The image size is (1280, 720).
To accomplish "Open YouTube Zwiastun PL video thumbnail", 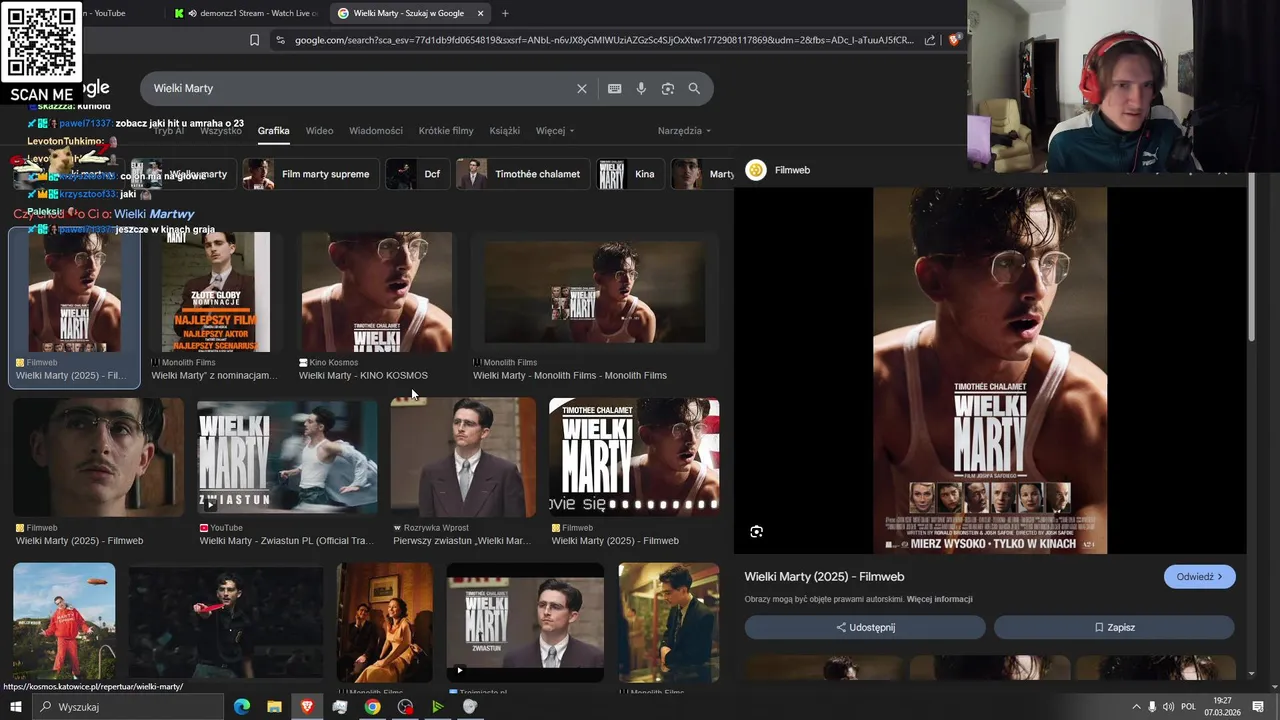I will pos(287,457).
